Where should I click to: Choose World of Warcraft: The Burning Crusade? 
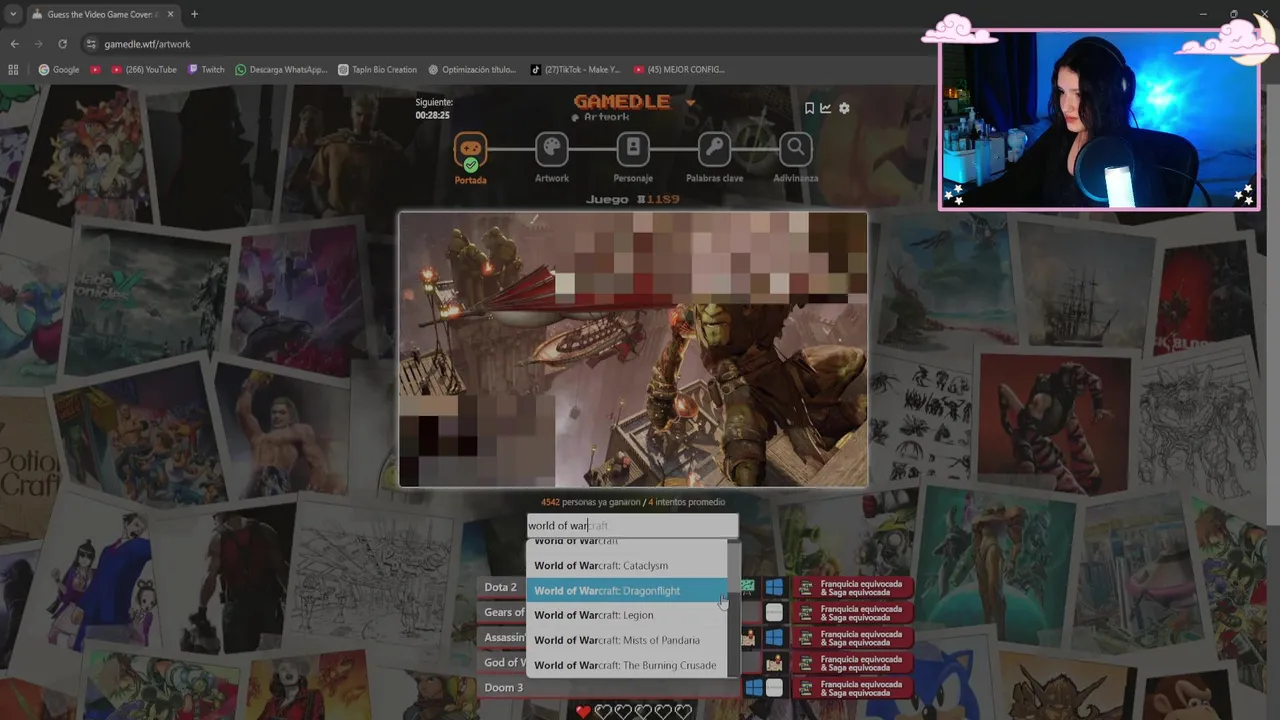(627, 665)
